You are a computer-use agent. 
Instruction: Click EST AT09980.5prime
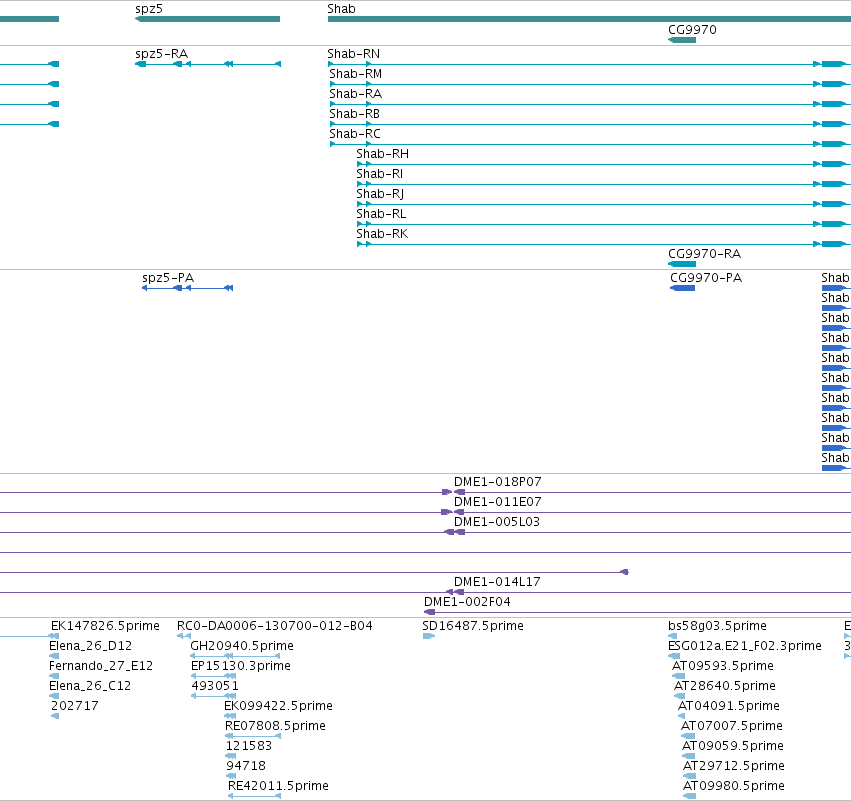(x=734, y=786)
